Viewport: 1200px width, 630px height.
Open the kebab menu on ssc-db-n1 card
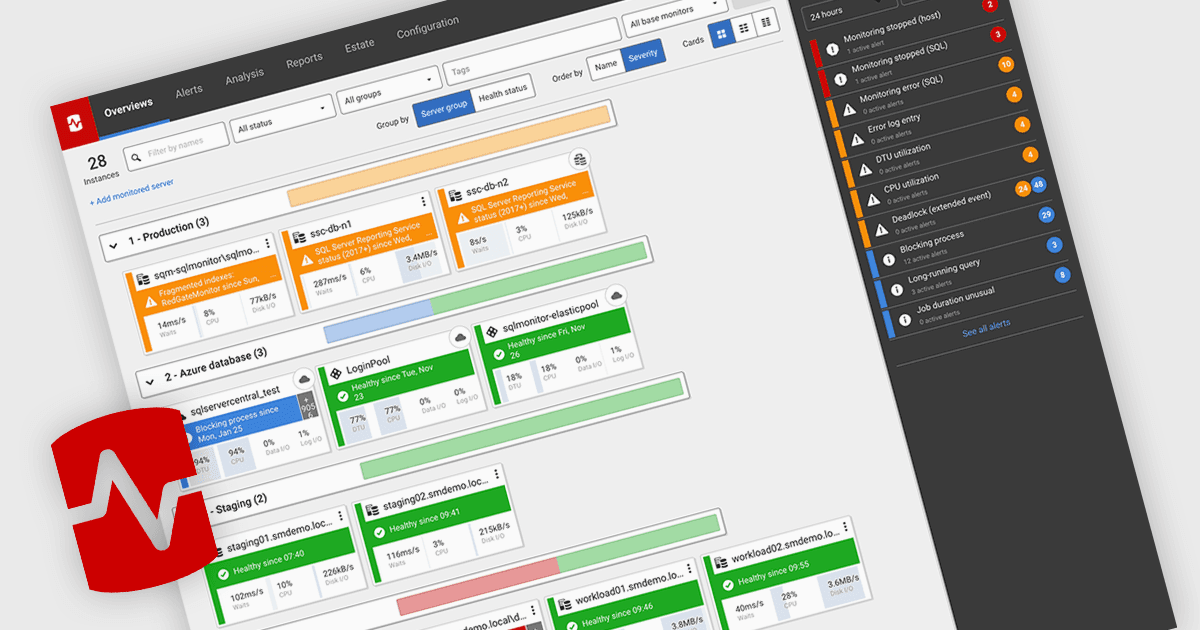[424, 200]
